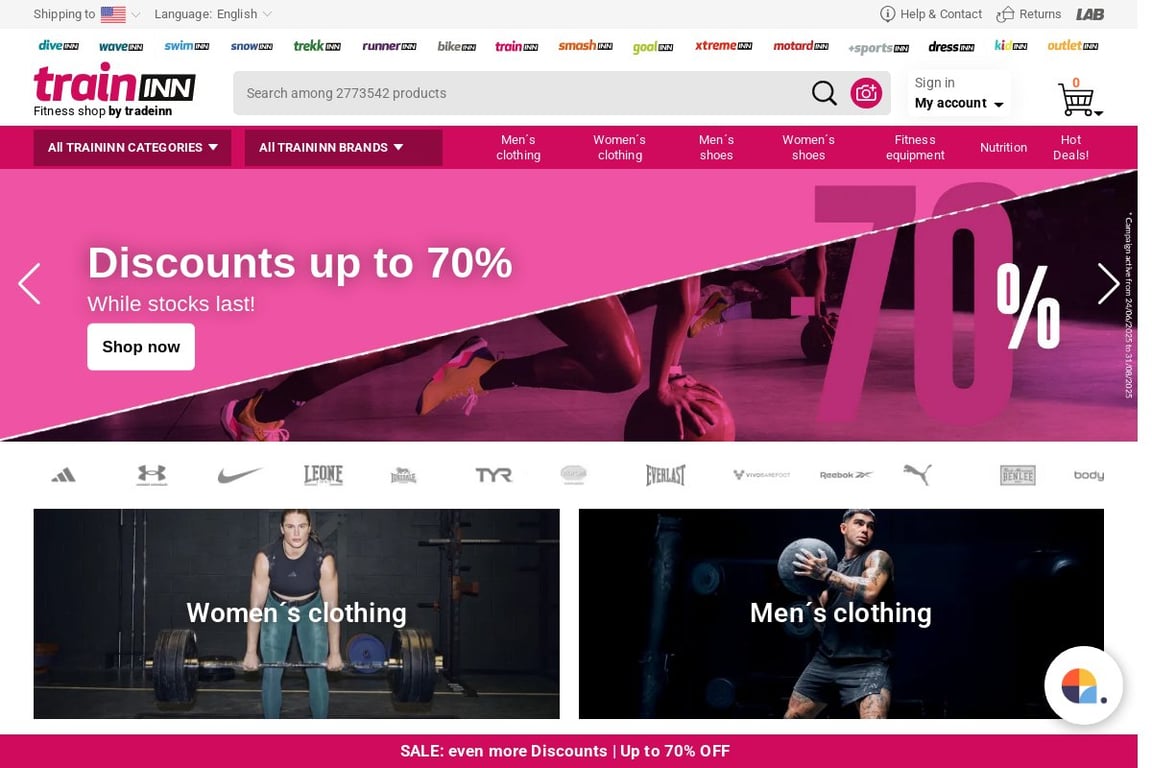The width and height of the screenshot is (1152, 768).
Task: Open the xtremeinn store logo
Action: 723,46
